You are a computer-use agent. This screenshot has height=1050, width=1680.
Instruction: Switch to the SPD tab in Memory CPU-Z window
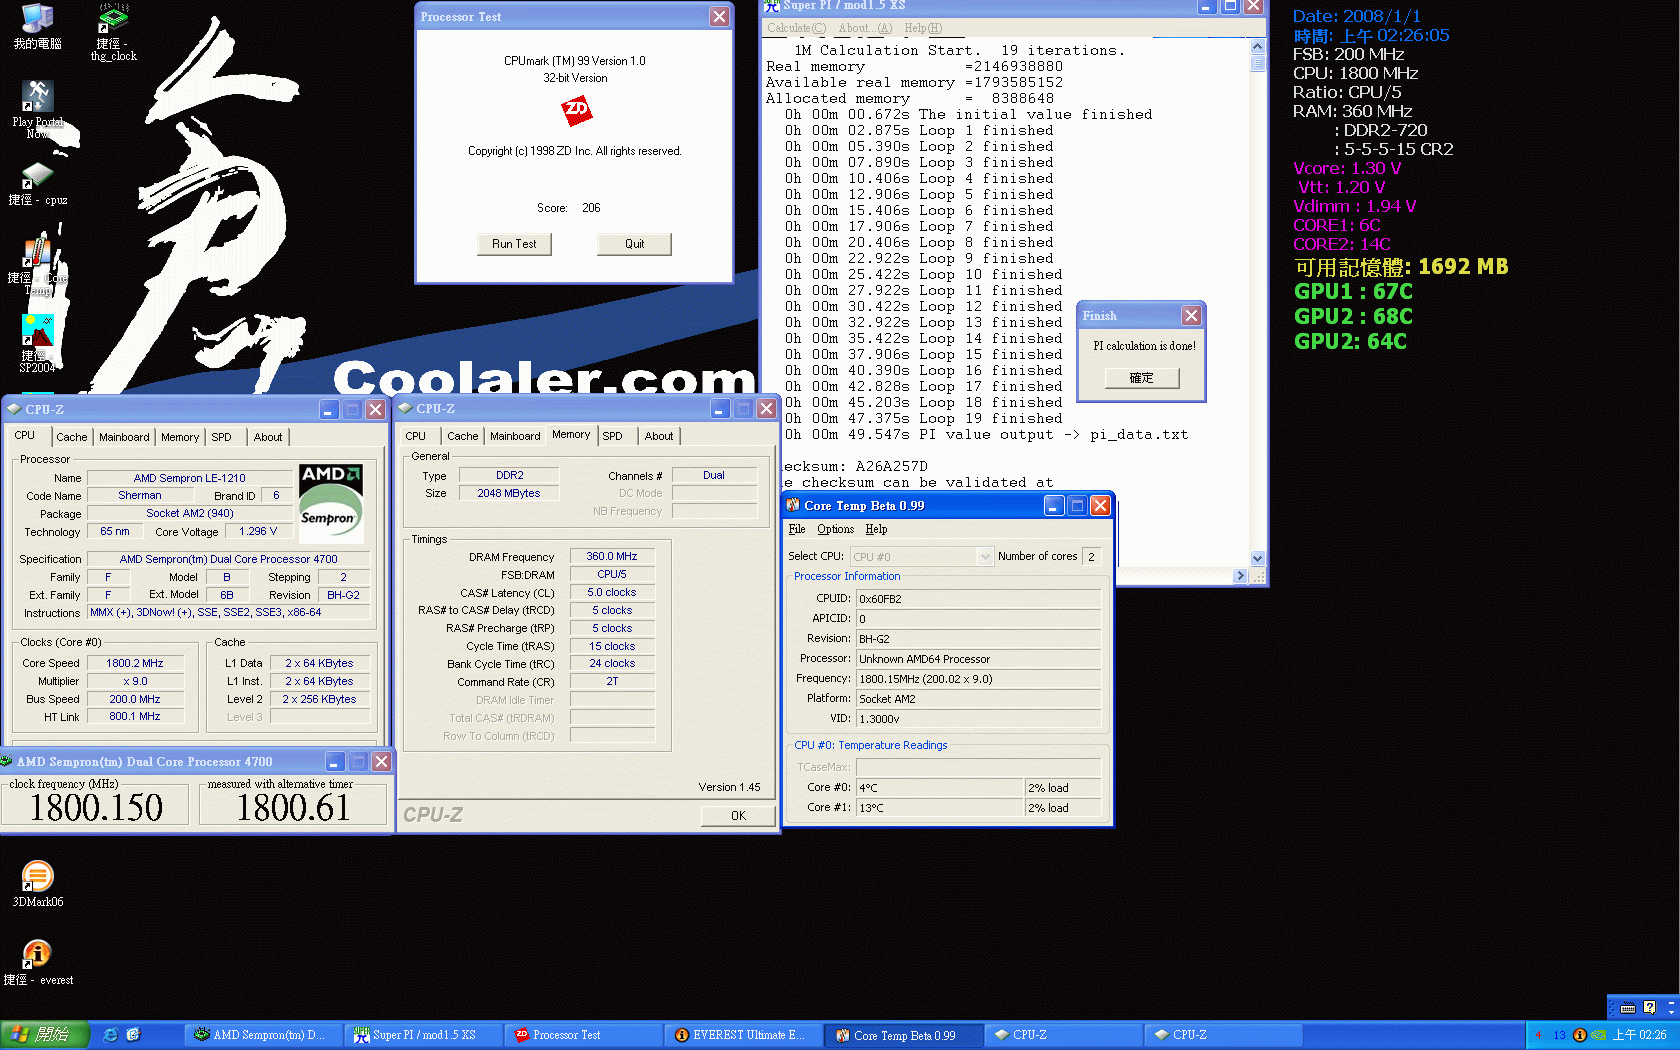tap(612, 436)
